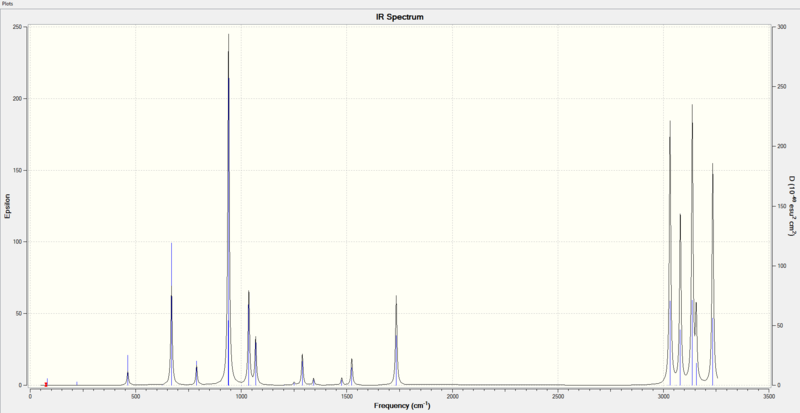800x413 pixels.
Task: Select the small peak near 790 cm-1
Action: (x=196, y=375)
